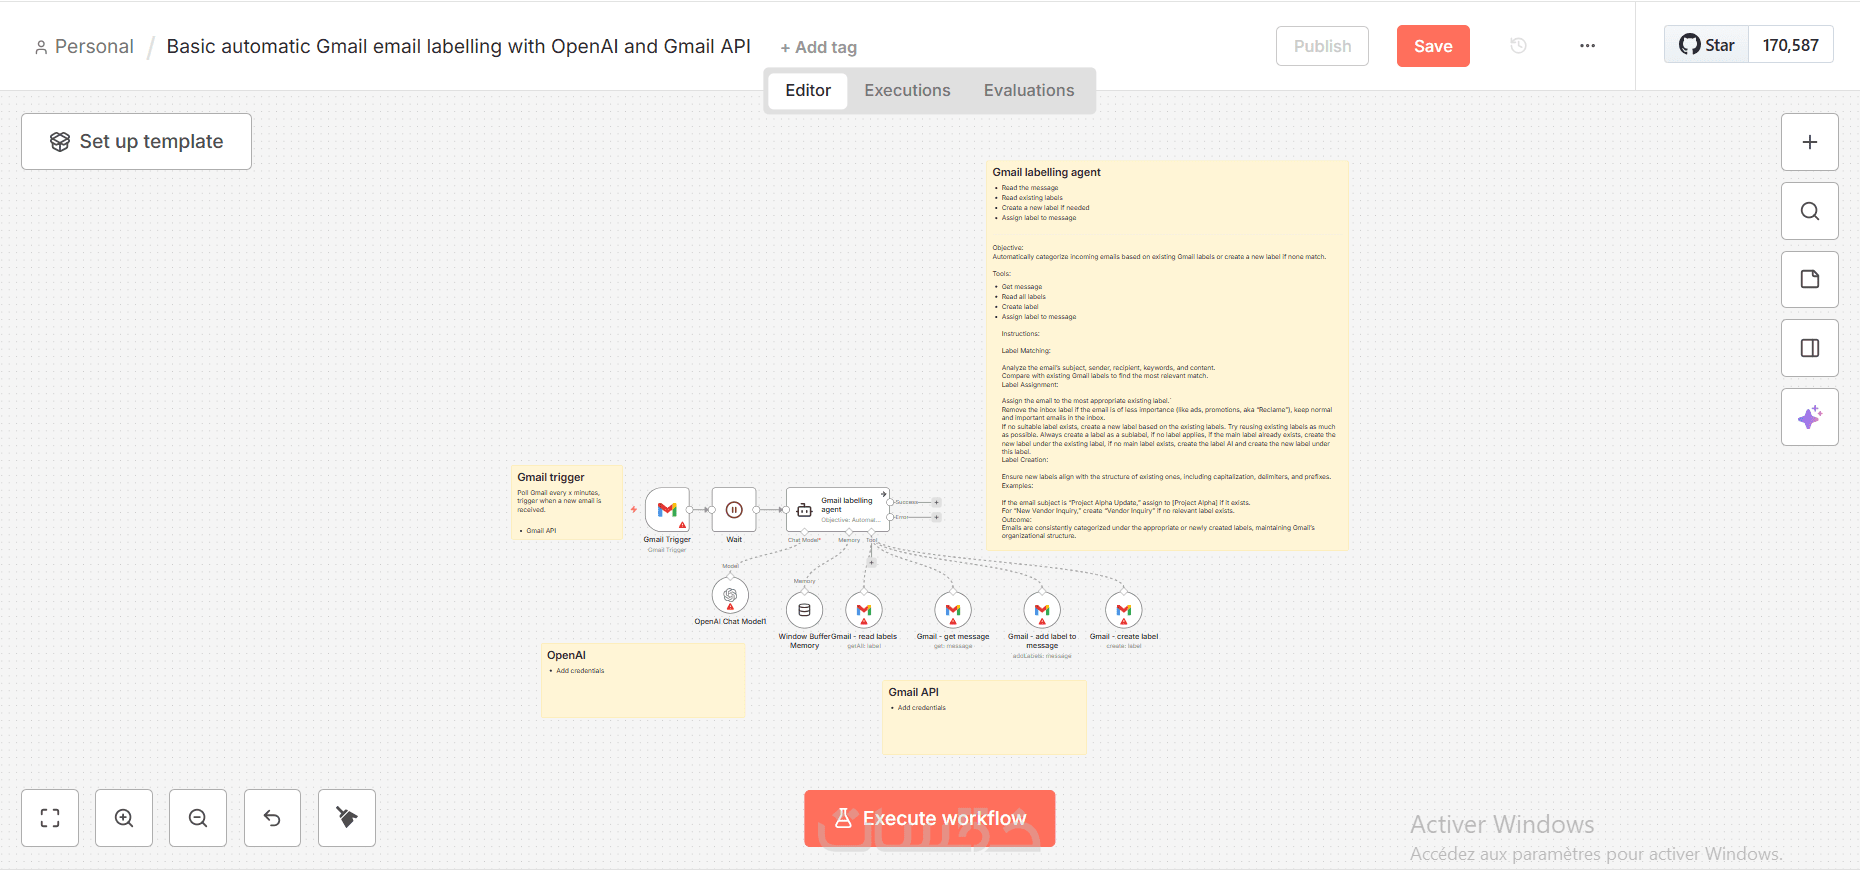The height and width of the screenshot is (870, 1860).
Task: Switch to the Evaluations tab
Action: tap(1029, 91)
